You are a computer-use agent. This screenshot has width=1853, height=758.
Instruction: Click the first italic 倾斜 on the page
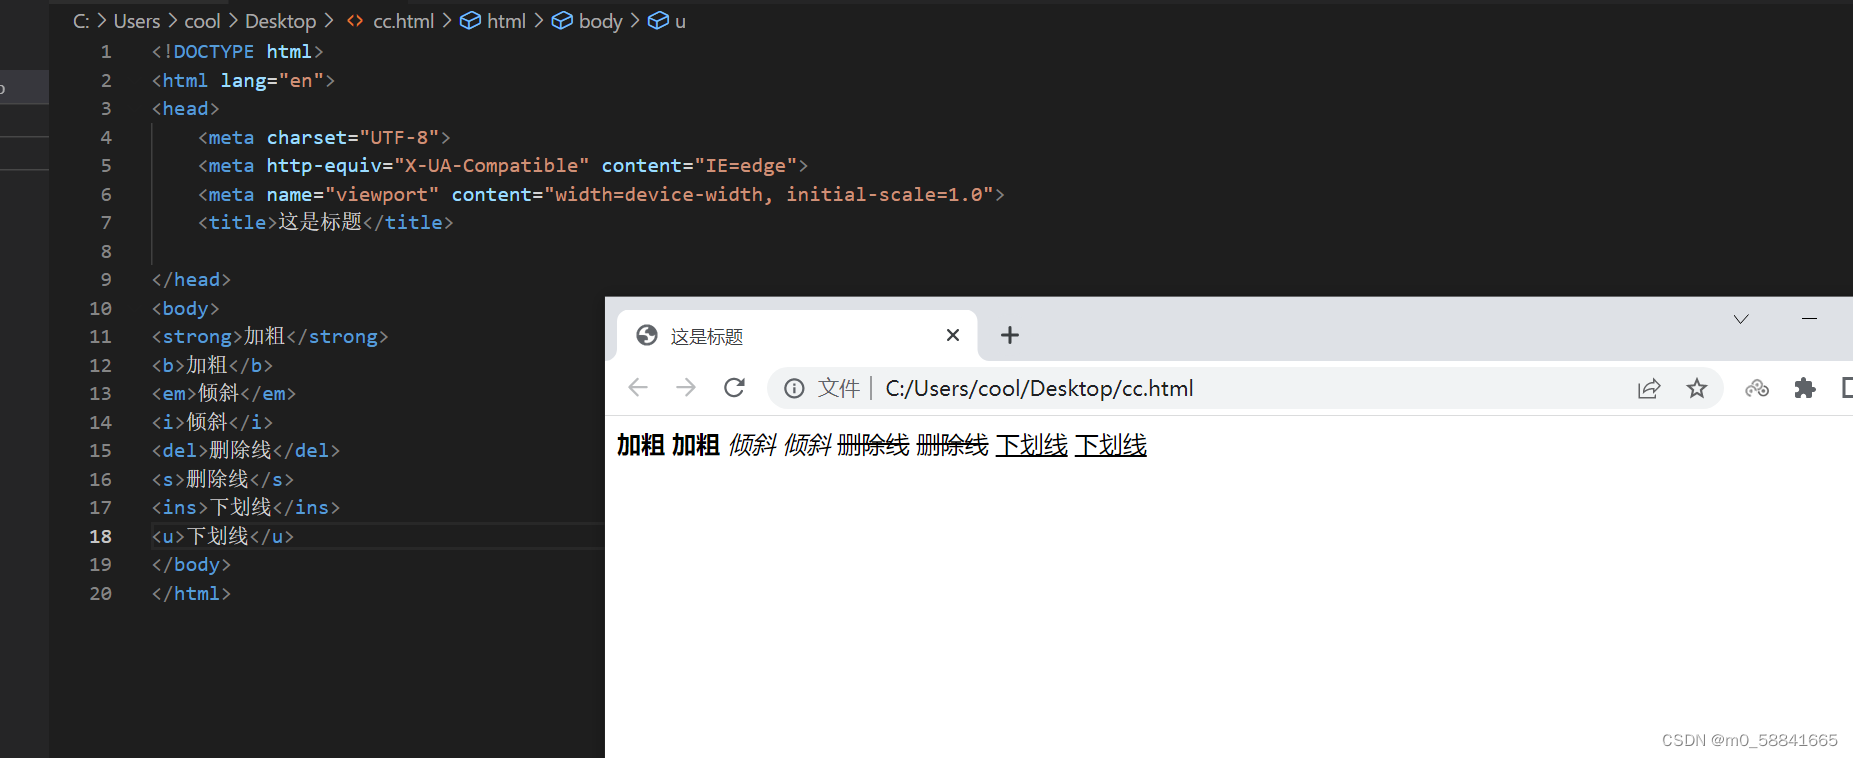point(753,445)
